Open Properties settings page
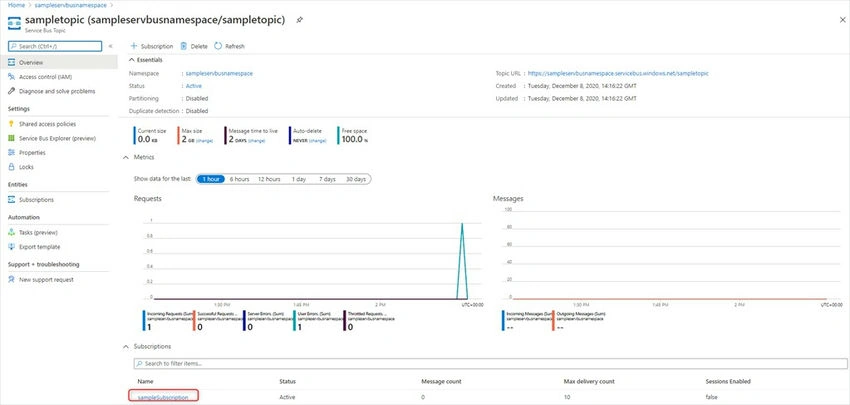Screen dimensions: 850x405 [x=33, y=153]
